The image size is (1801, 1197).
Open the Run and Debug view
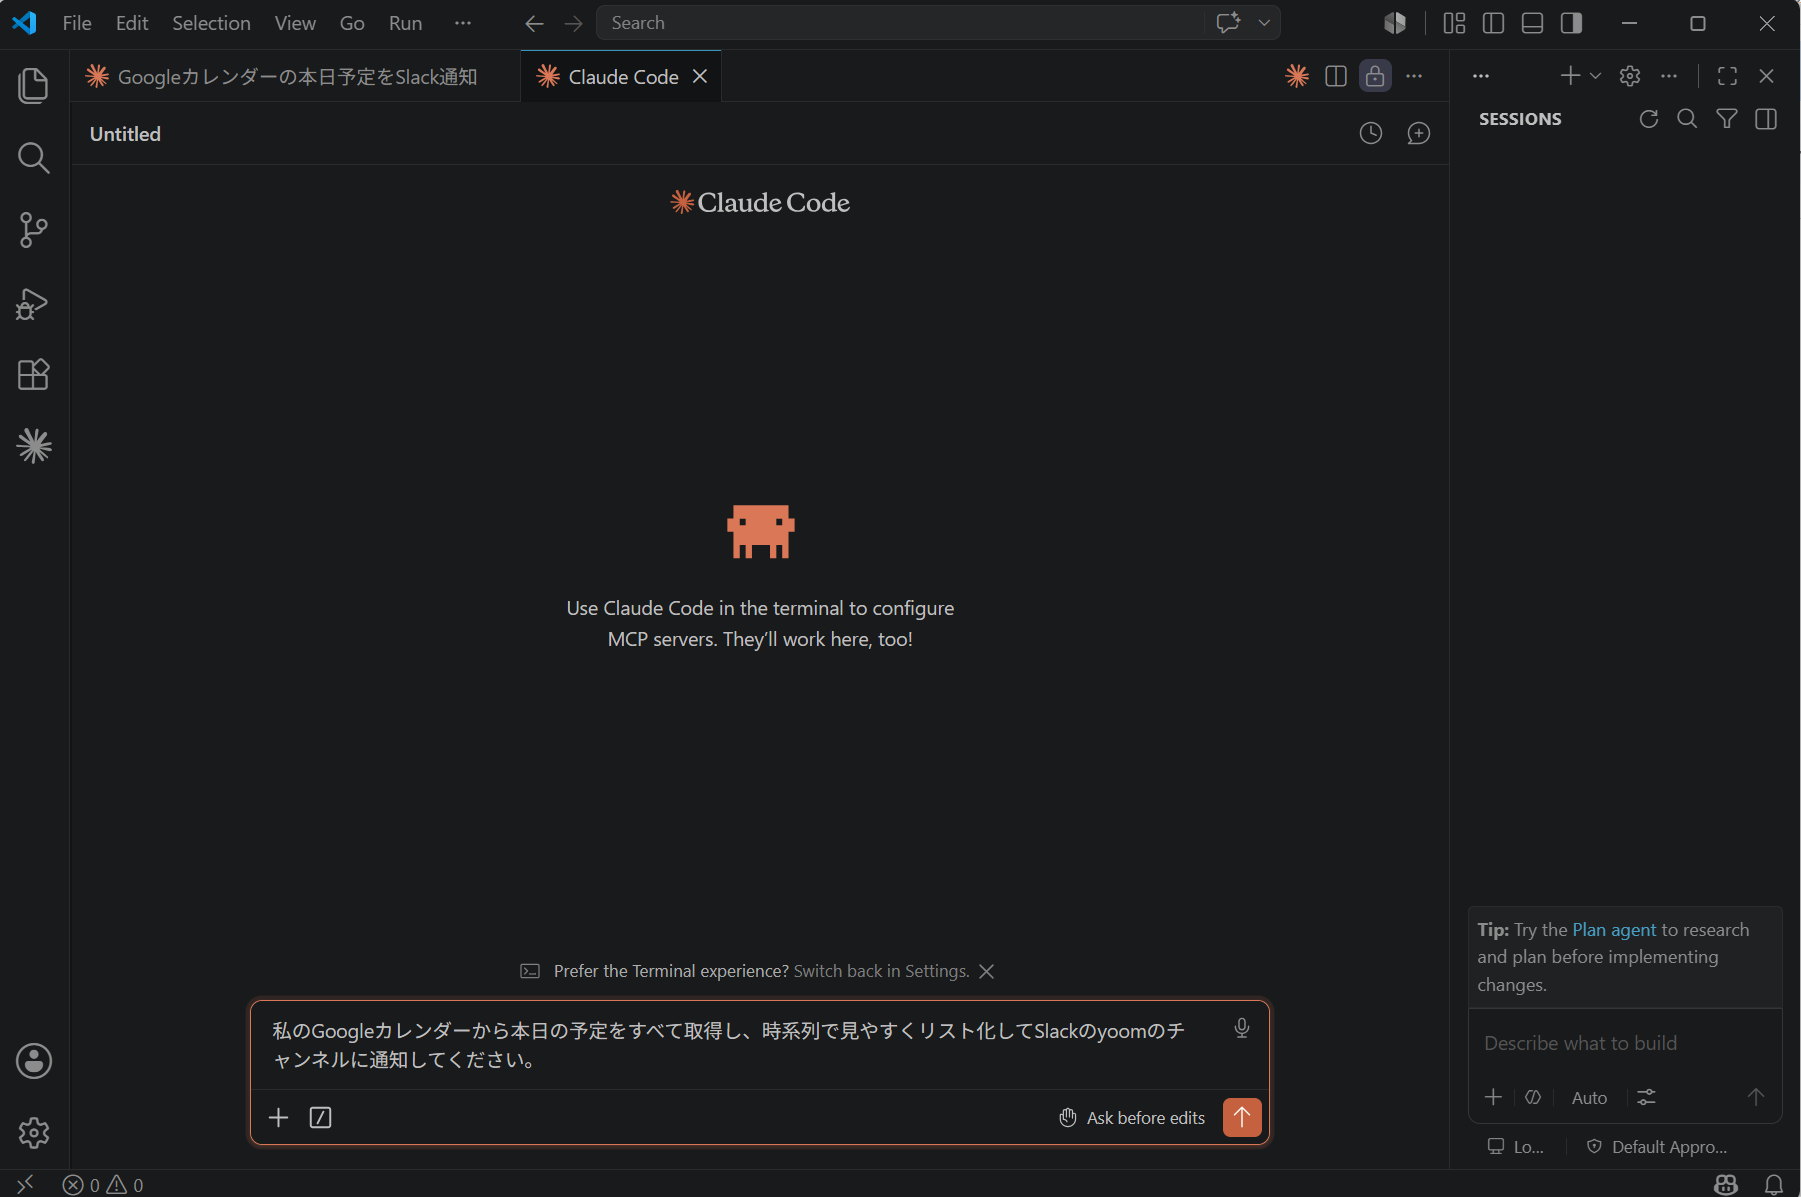[34, 303]
